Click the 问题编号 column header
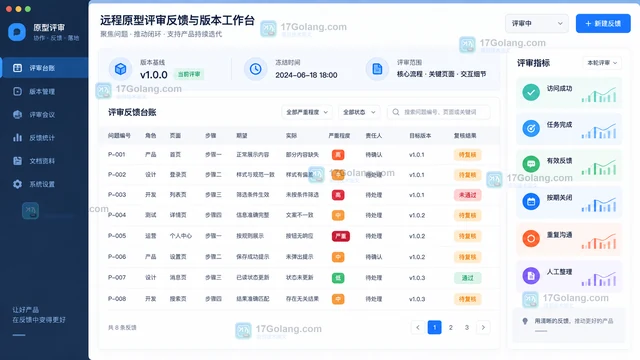 (119, 136)
